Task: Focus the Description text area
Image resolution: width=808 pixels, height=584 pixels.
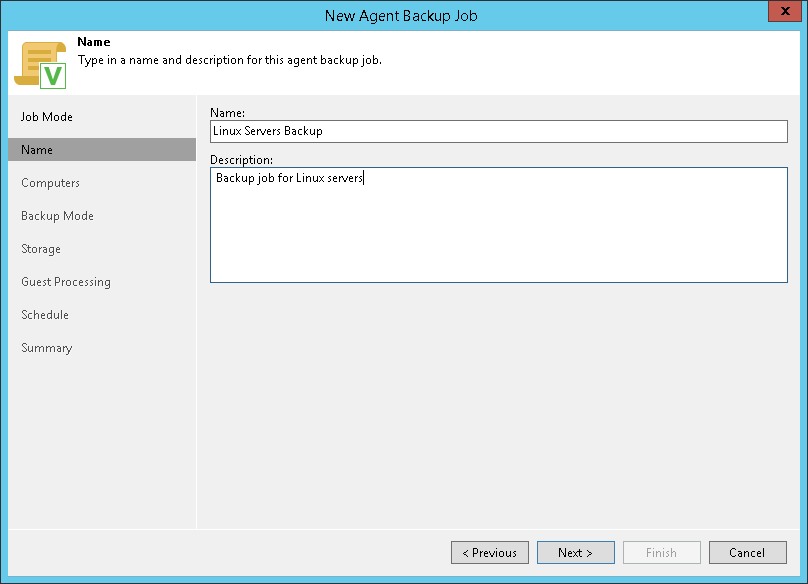Action: click(x=498, y=225)
